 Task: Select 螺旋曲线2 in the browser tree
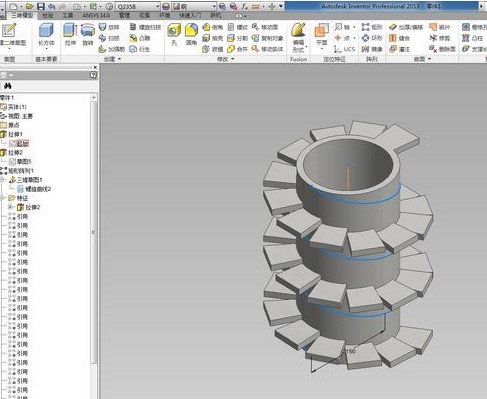[34, 189]
